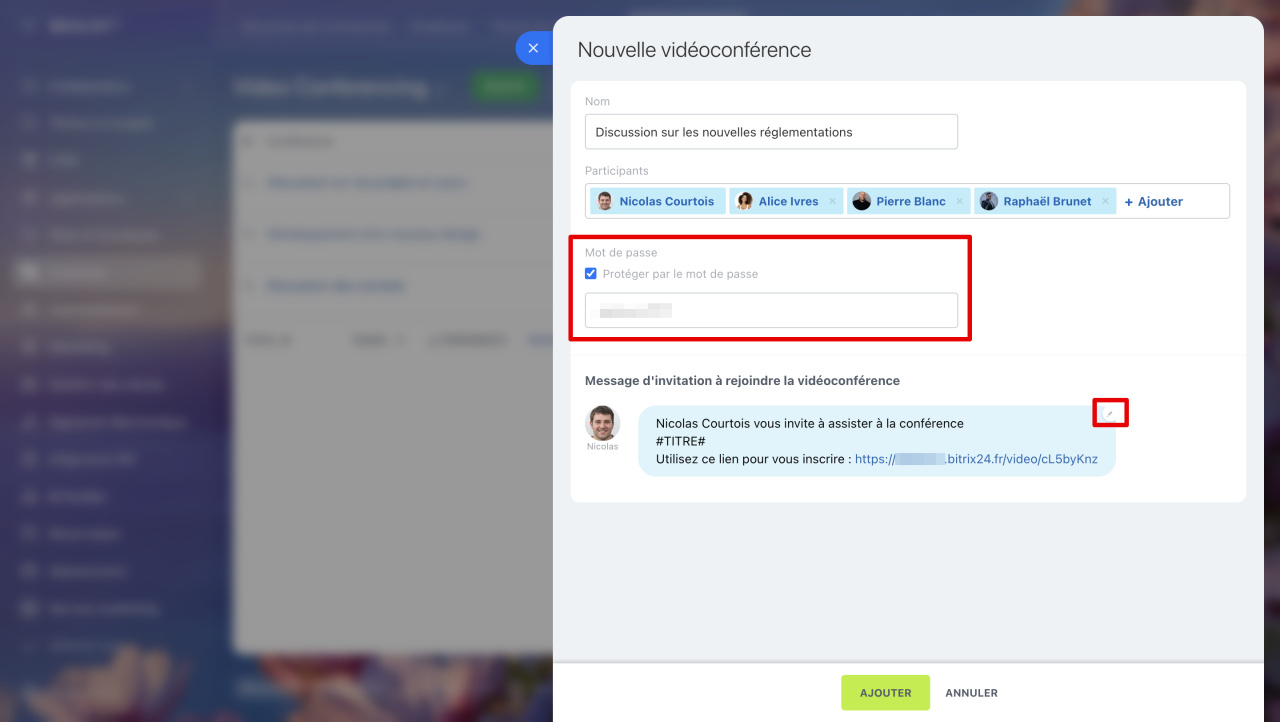Screen dimensions: 1280x722
Task: Click Alice Ivres avatar in participant chip
Action: 745,201
